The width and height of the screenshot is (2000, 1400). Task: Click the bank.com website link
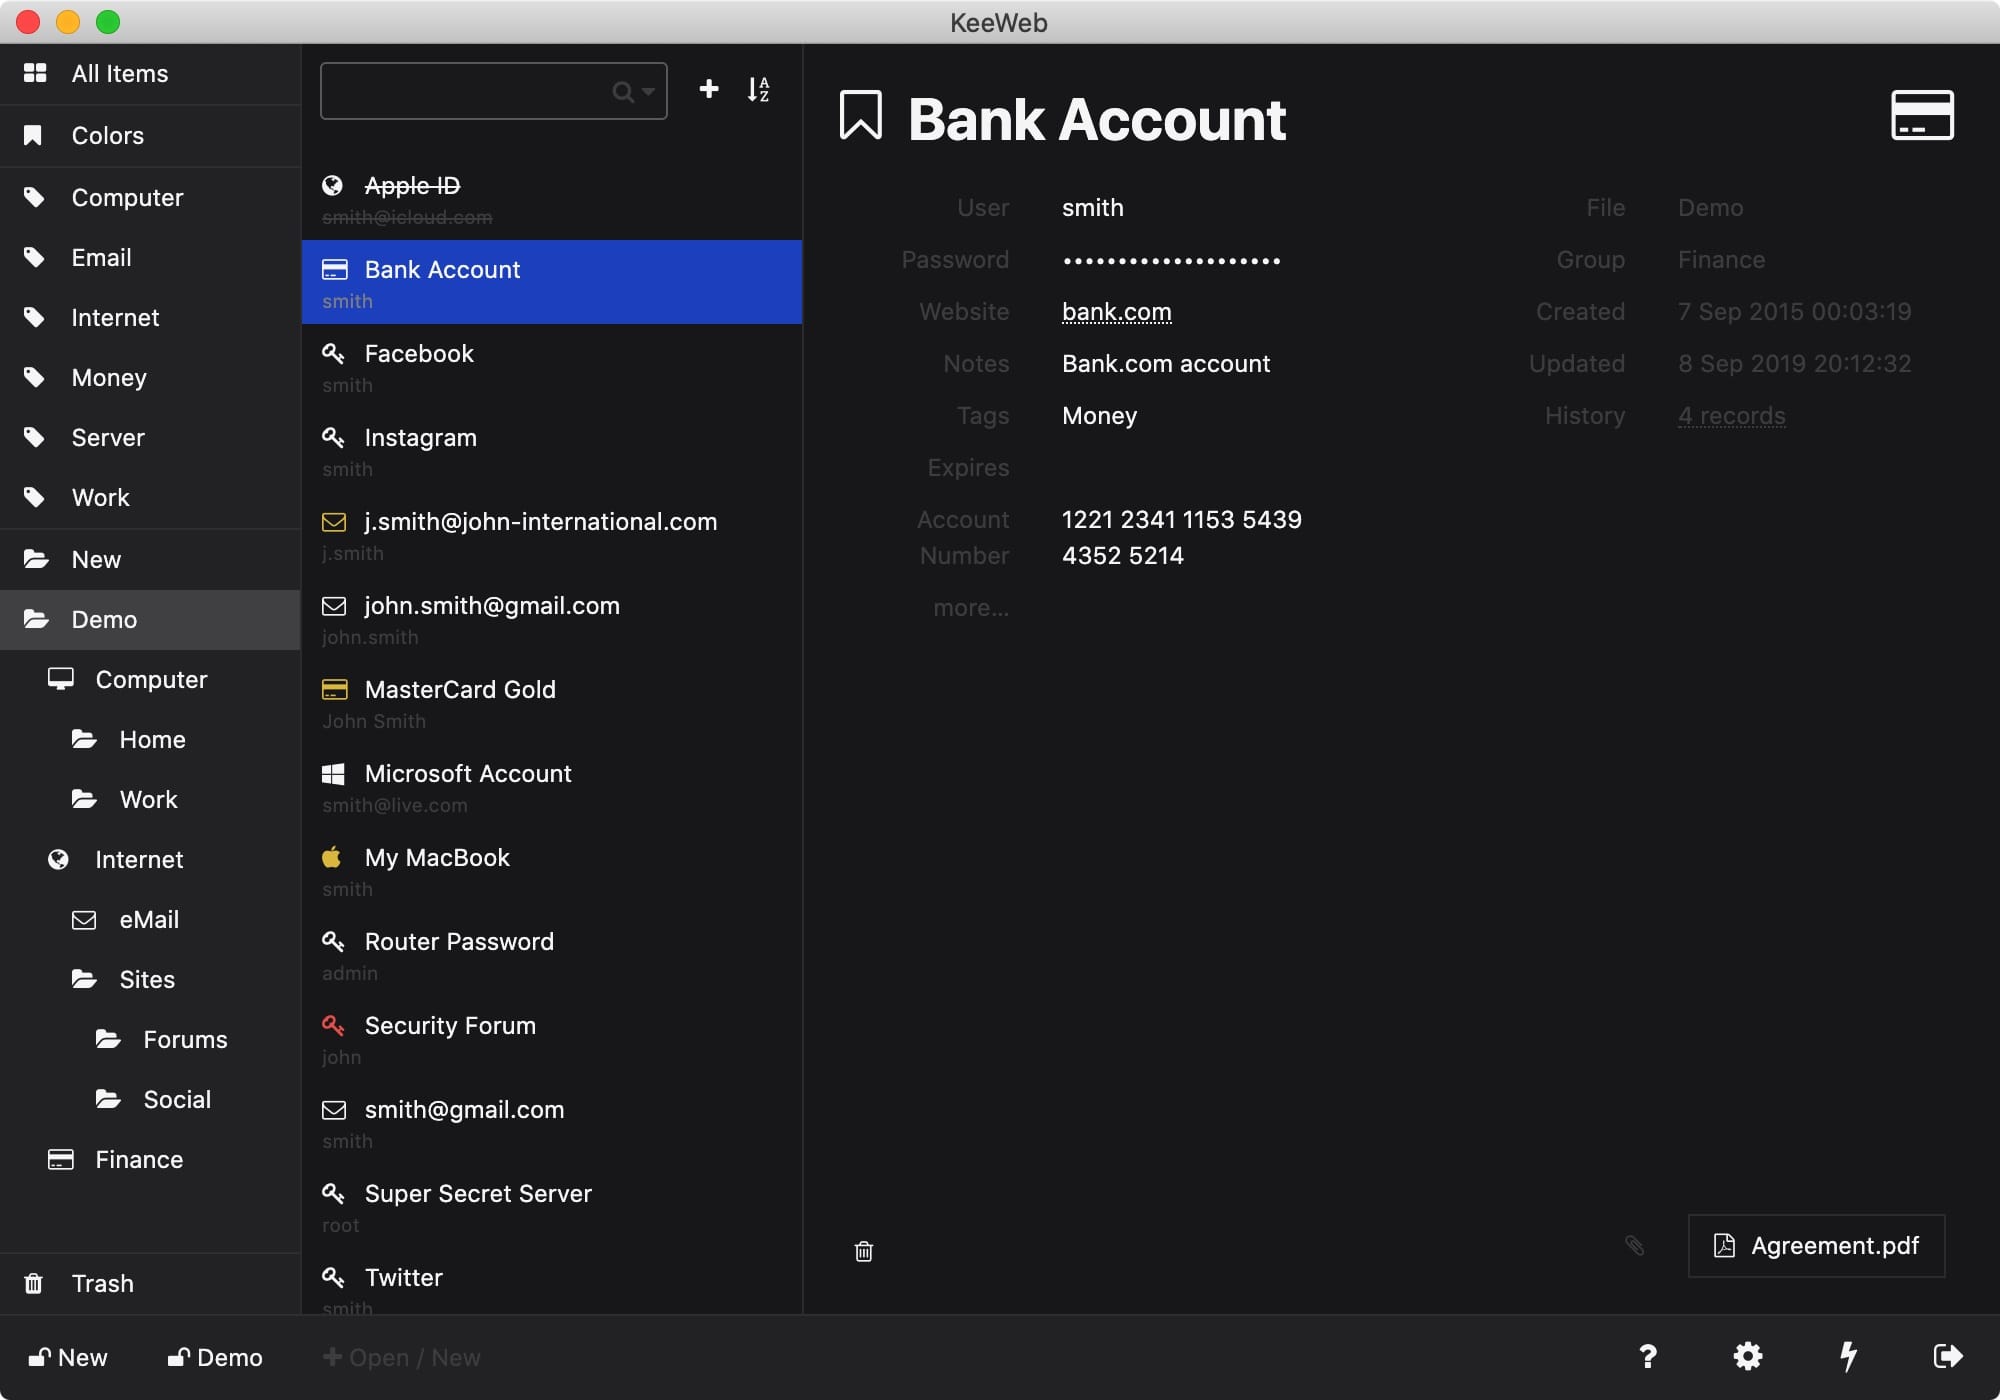1116,310
